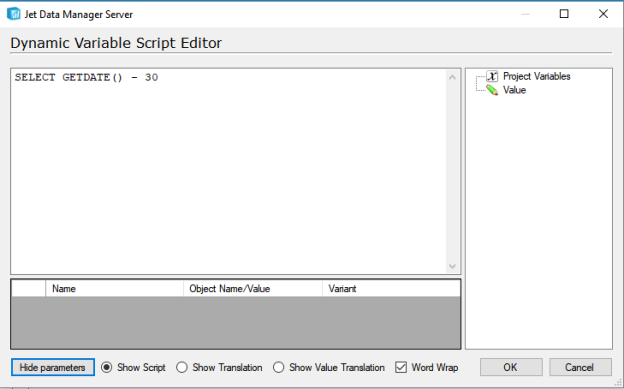624x389 pixels.
Task: Click the Object Name/Value column header
Action: point(253,289)
